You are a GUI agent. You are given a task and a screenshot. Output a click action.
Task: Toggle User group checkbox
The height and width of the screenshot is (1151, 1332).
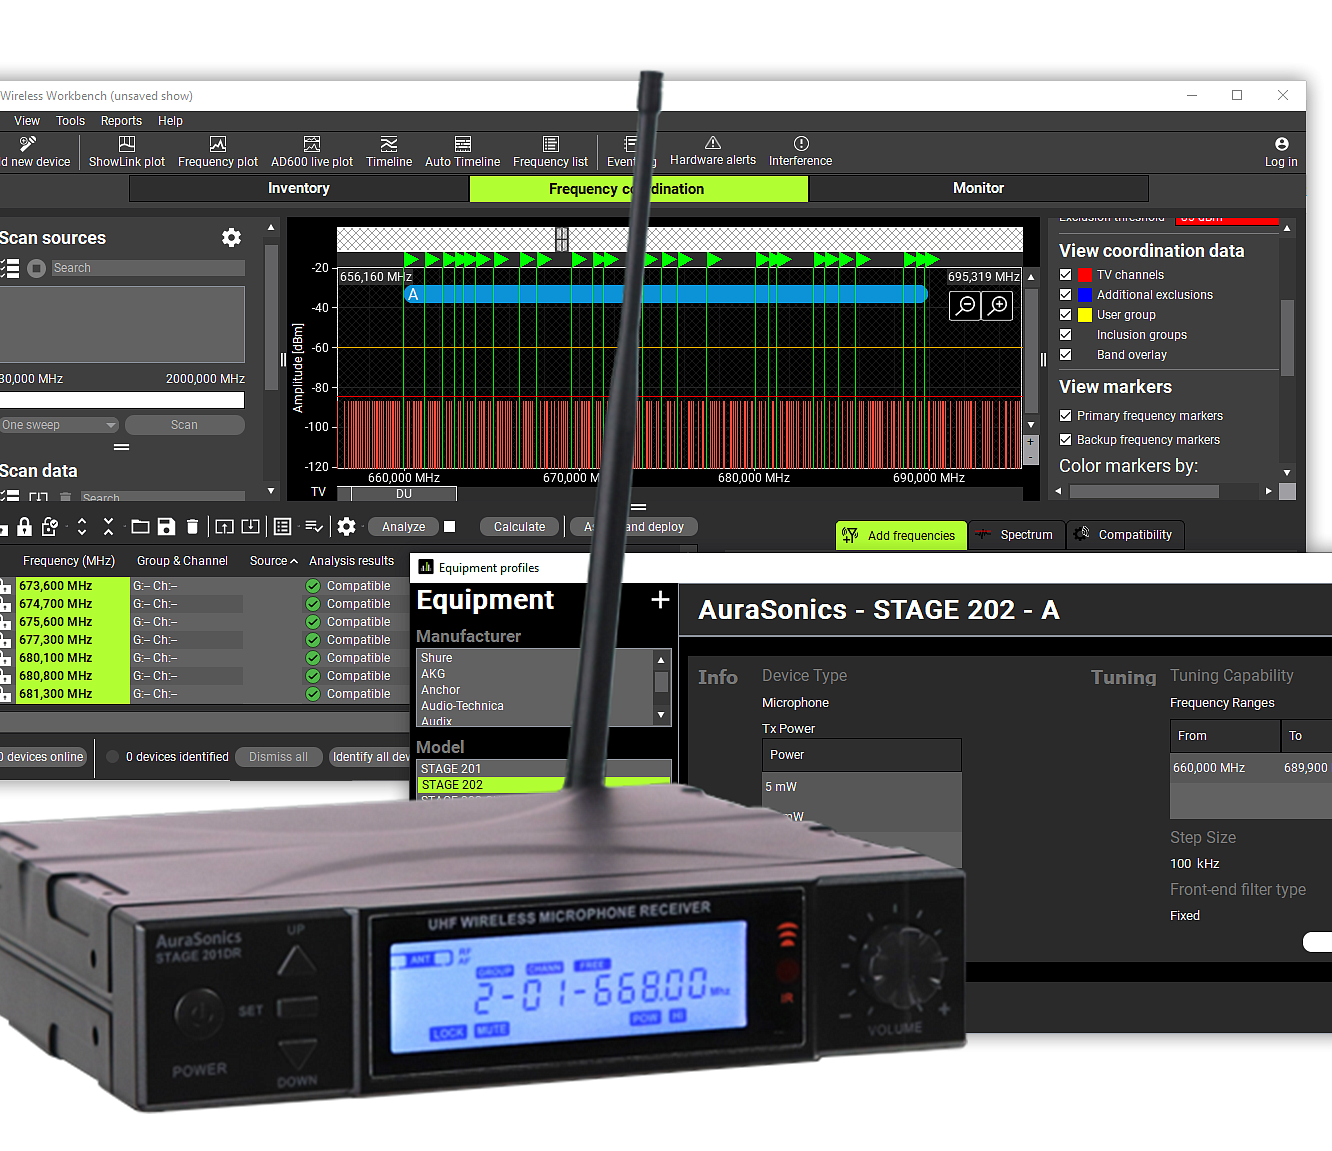pos(1066,314)
